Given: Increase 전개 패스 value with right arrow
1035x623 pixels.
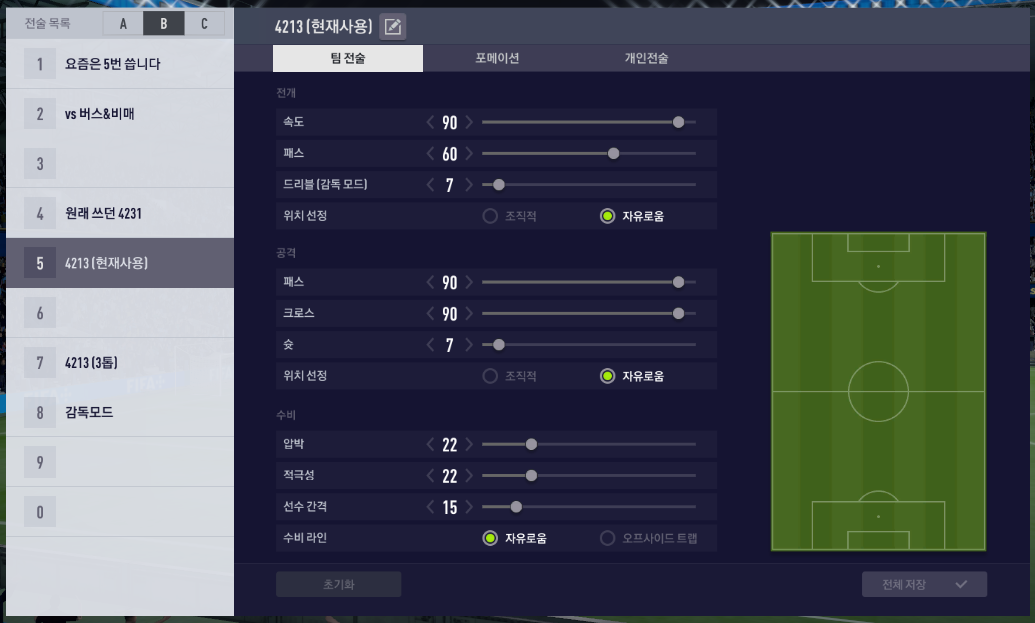Looking at the screenshot, I should [x=469, y=154].
